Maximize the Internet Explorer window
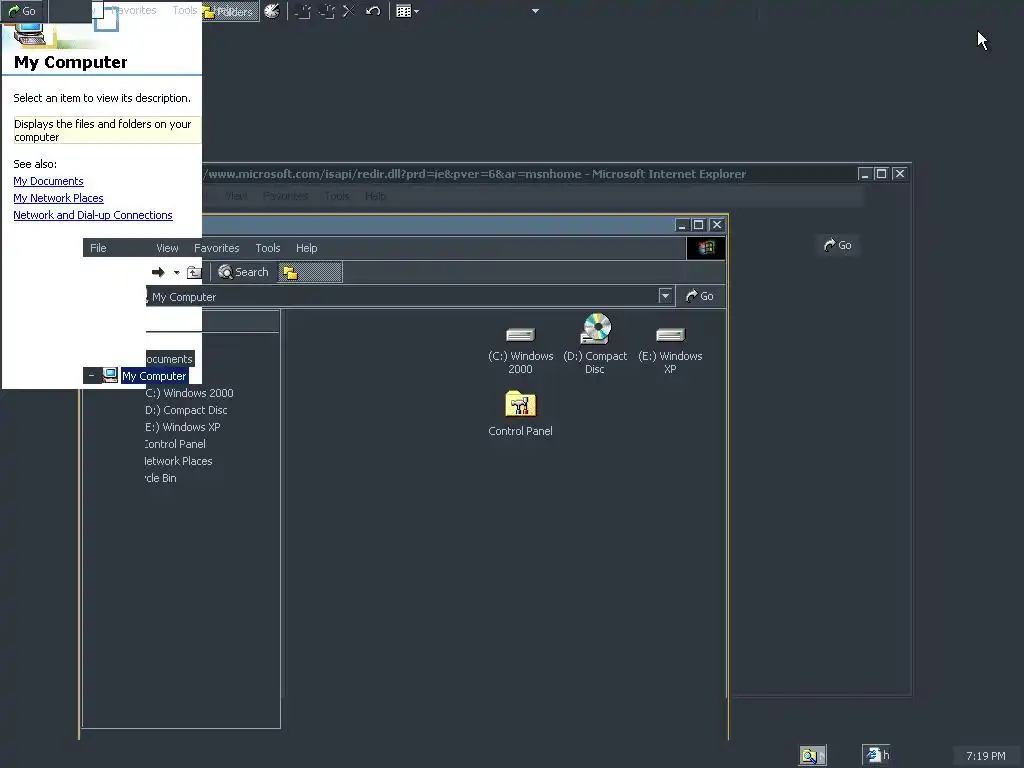Screen dimensions: 1024x768 click(x=881, y=174)
